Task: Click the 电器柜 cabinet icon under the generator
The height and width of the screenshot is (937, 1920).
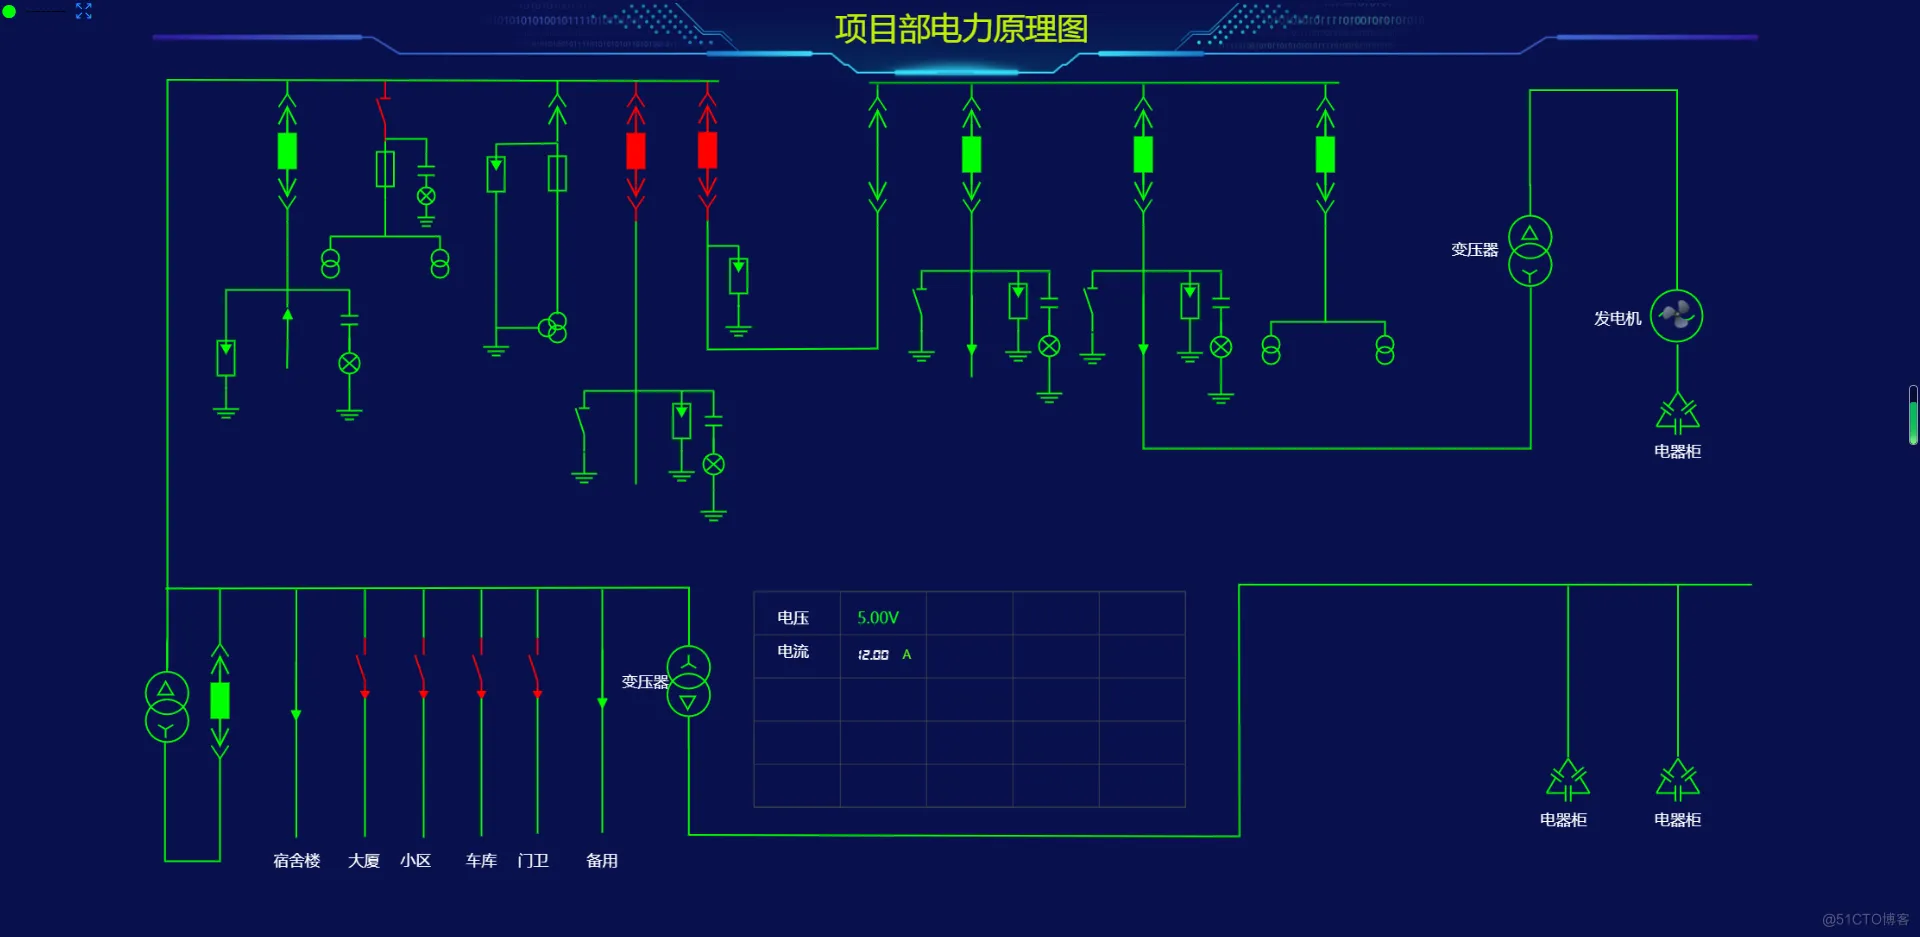Action: [x=1678, y=412]
